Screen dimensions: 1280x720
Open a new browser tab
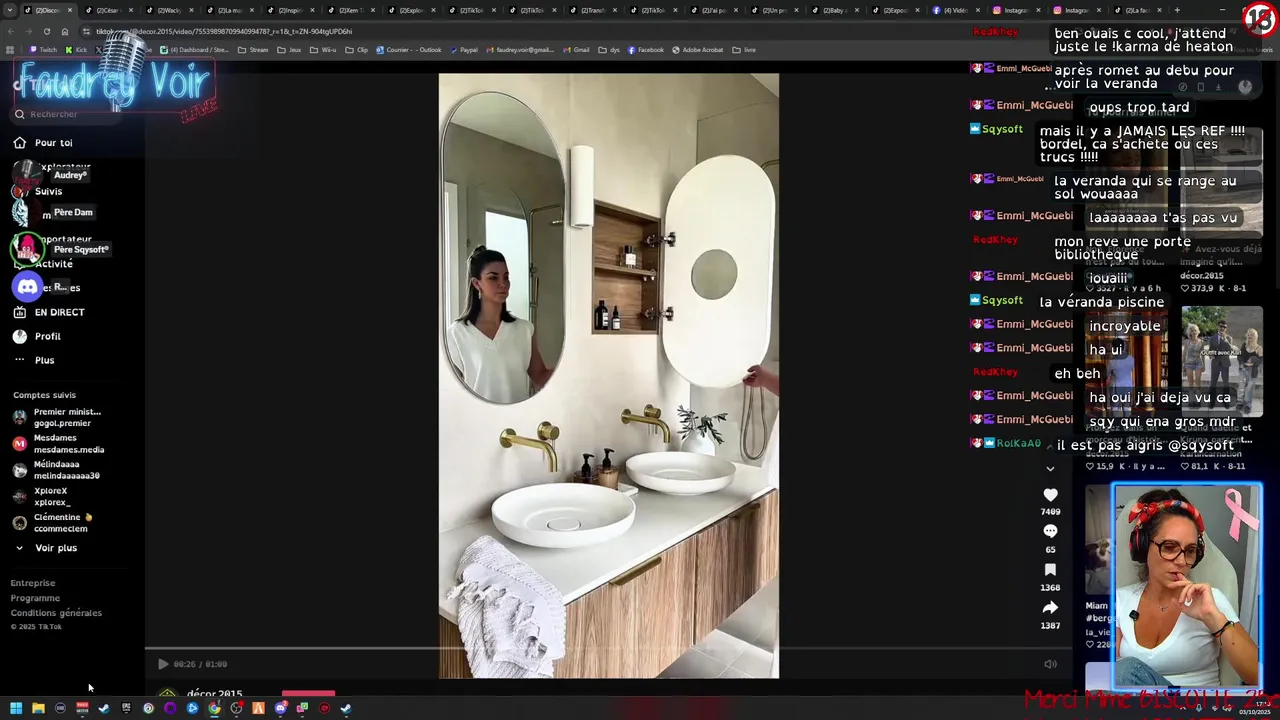point(1176,10)
